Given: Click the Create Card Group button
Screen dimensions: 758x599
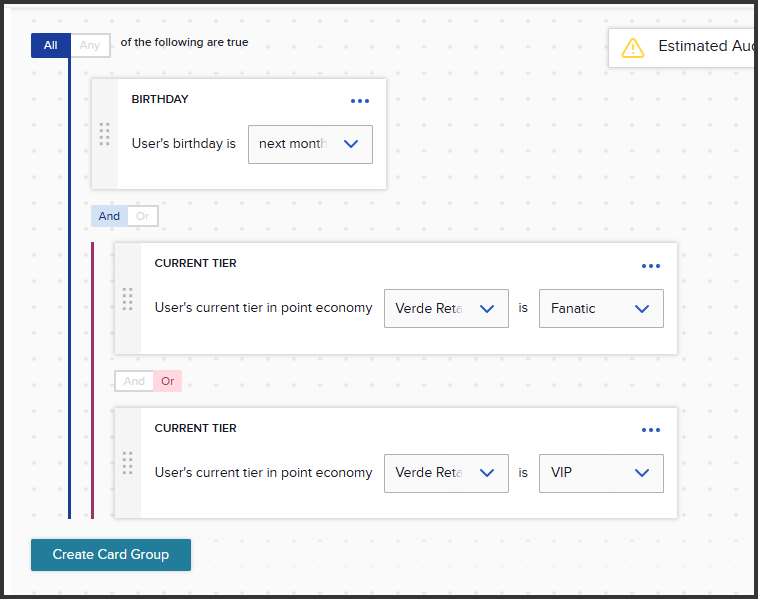Looking at the screenshot, I should 111,555.
